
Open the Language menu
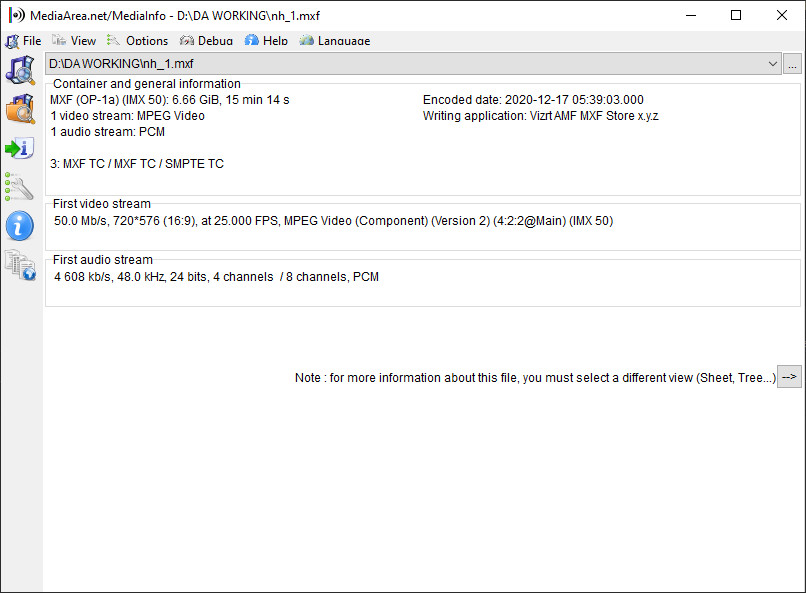coord(335,41)
